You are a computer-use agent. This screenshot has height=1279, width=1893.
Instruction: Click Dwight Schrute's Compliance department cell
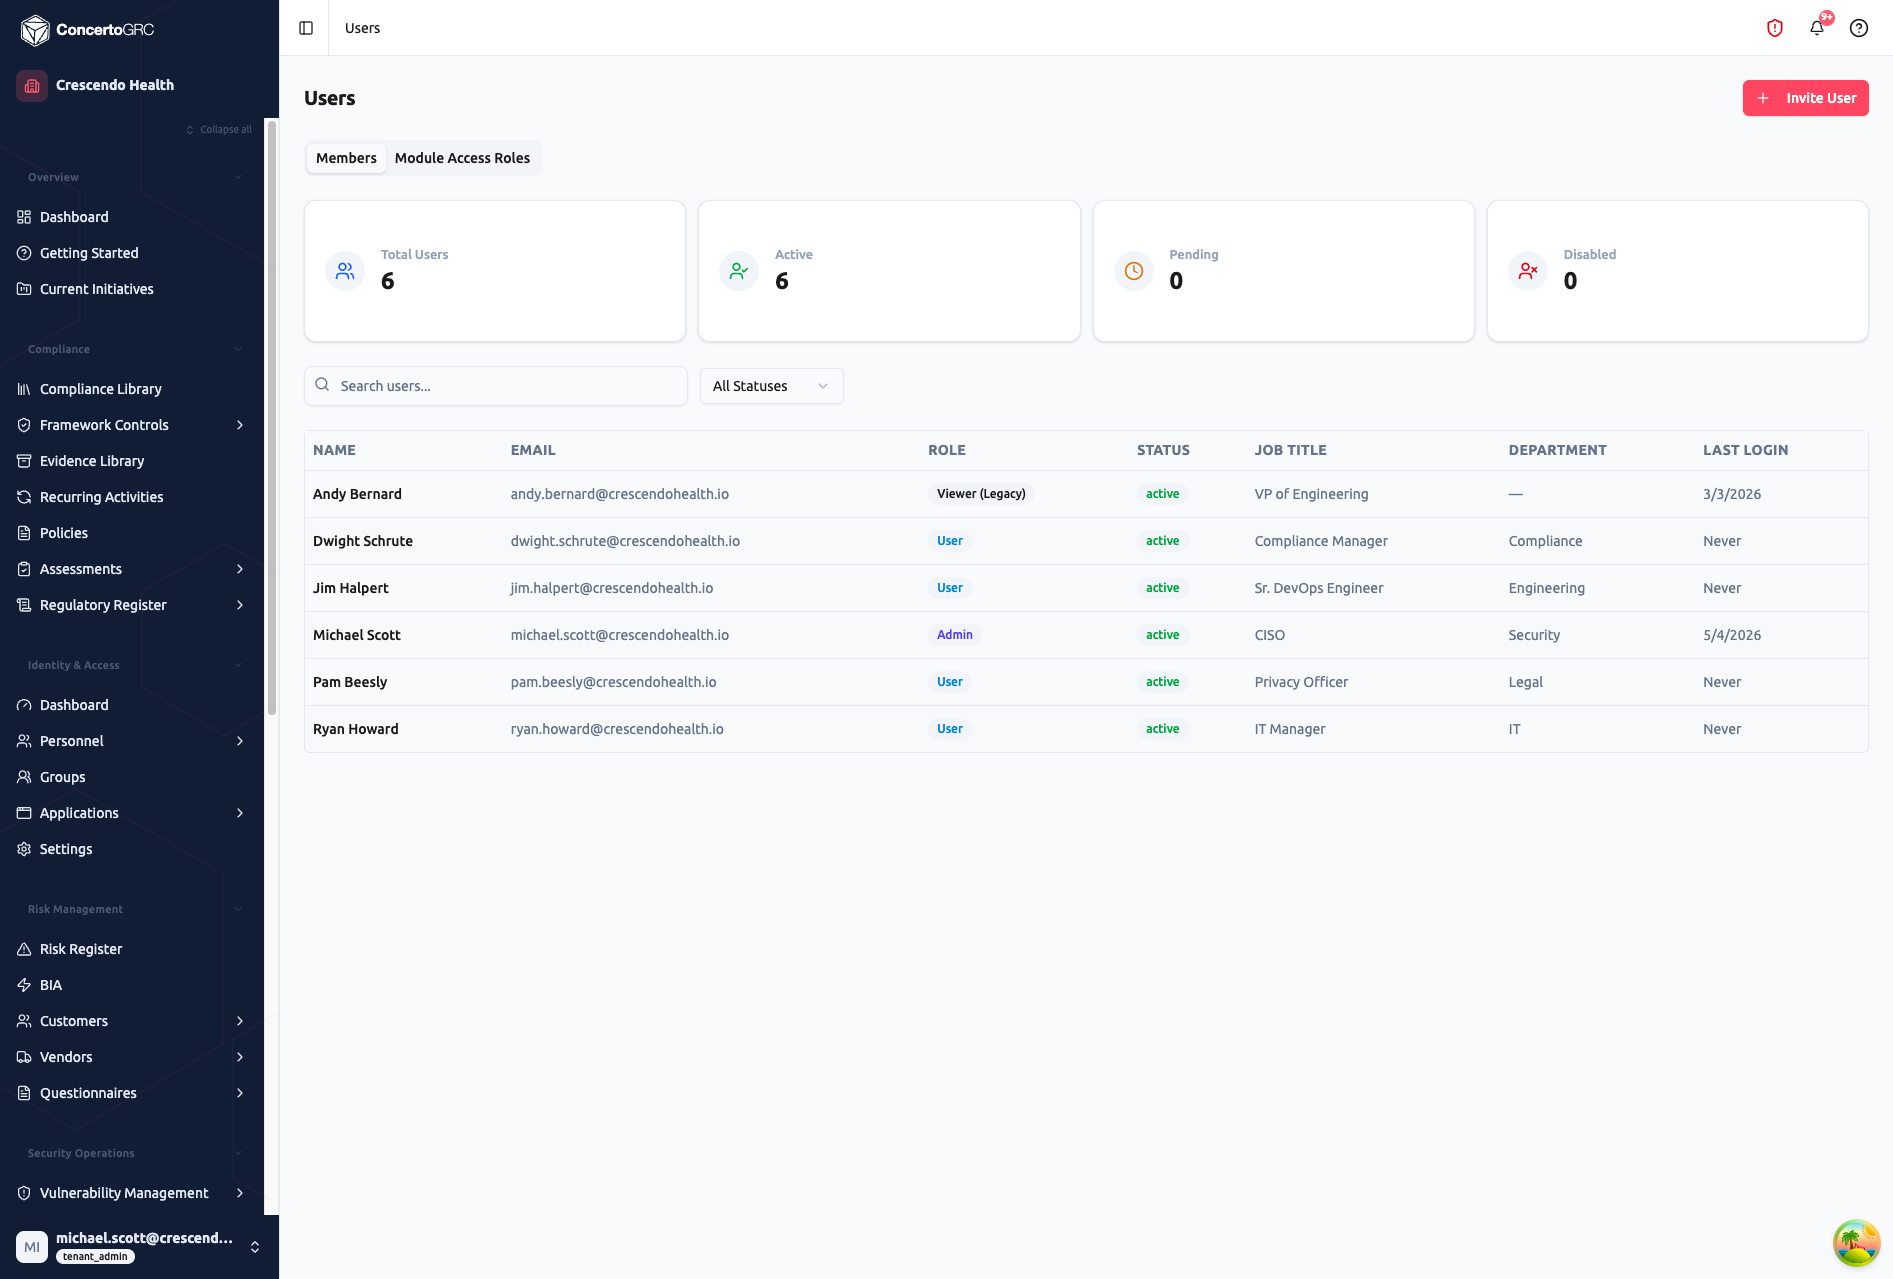[x=1545, y=541]
